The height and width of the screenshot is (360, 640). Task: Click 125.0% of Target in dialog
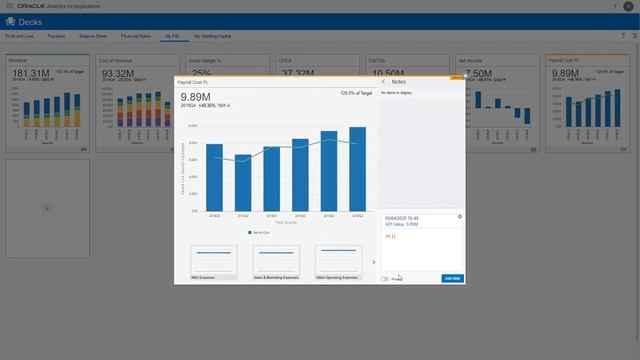pos(356,93)
